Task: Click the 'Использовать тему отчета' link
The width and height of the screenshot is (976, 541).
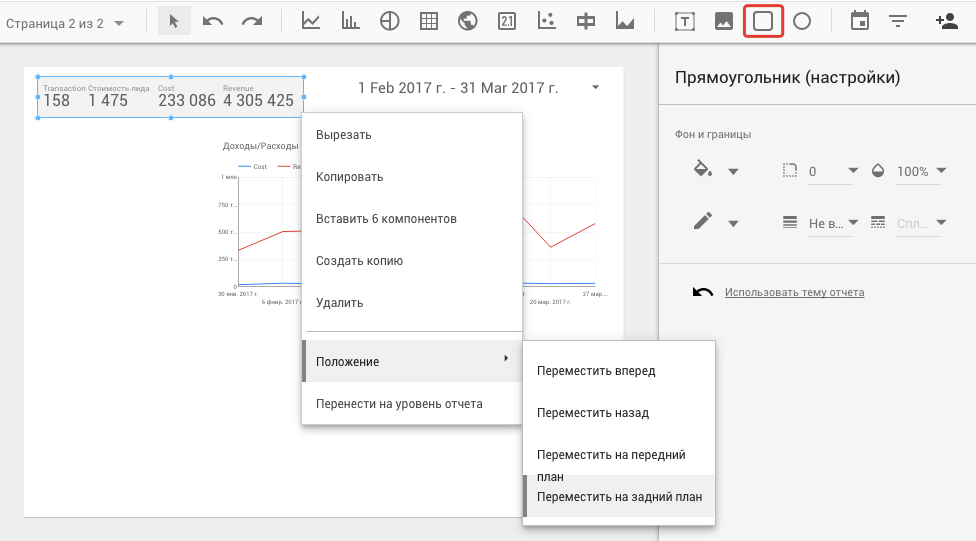Action: click(794, 292)
